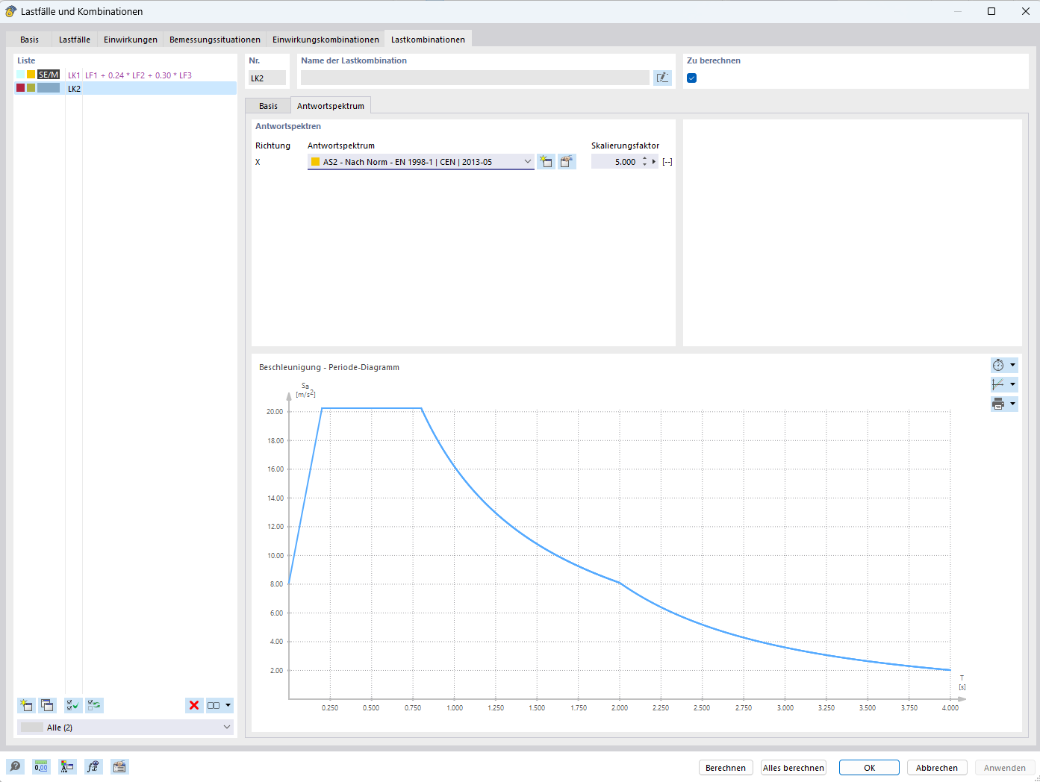Click the two-panel view layout icon

point(214,705)
